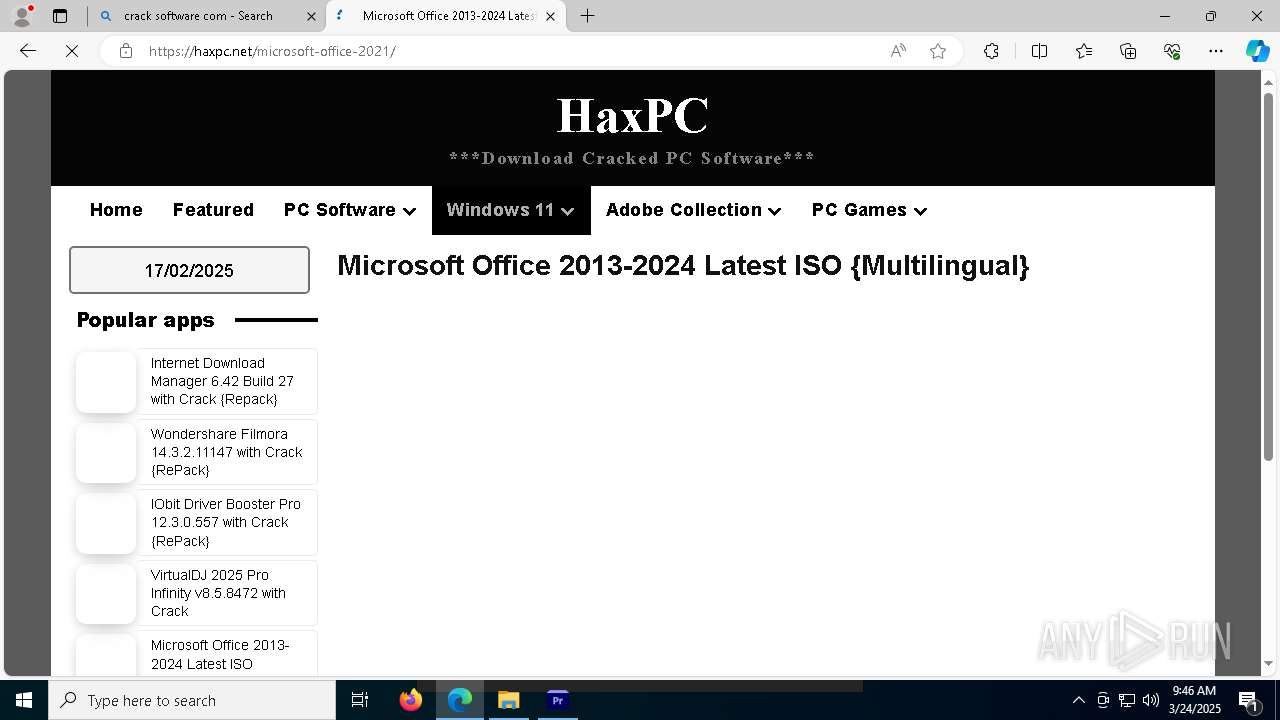Screen dimensions: 1280x720
Task: Open the Collections icon
Action: coord(1128,51)
